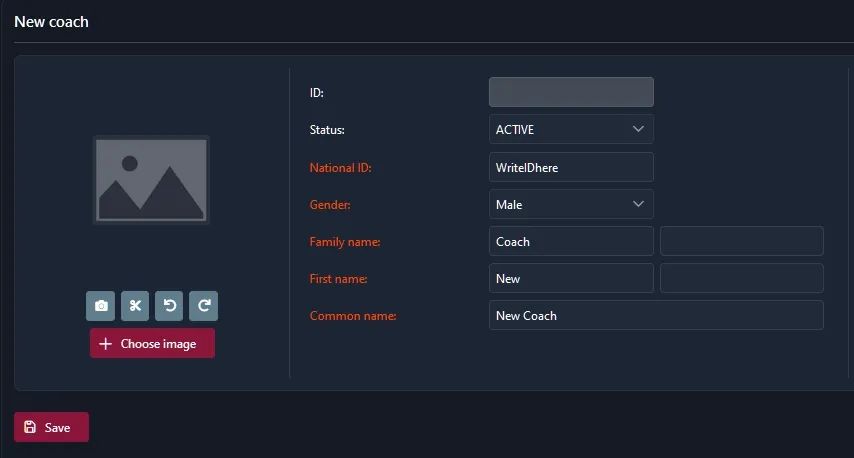854x458 pixels.
Task: Expand the Gender dropdown showing Male
Action: coord(571,204)
